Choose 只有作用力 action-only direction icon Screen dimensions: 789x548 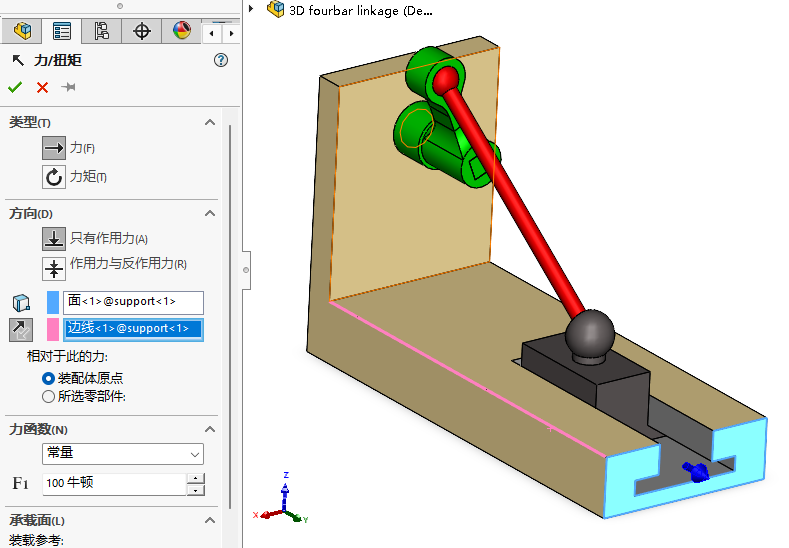coord(53,239)
